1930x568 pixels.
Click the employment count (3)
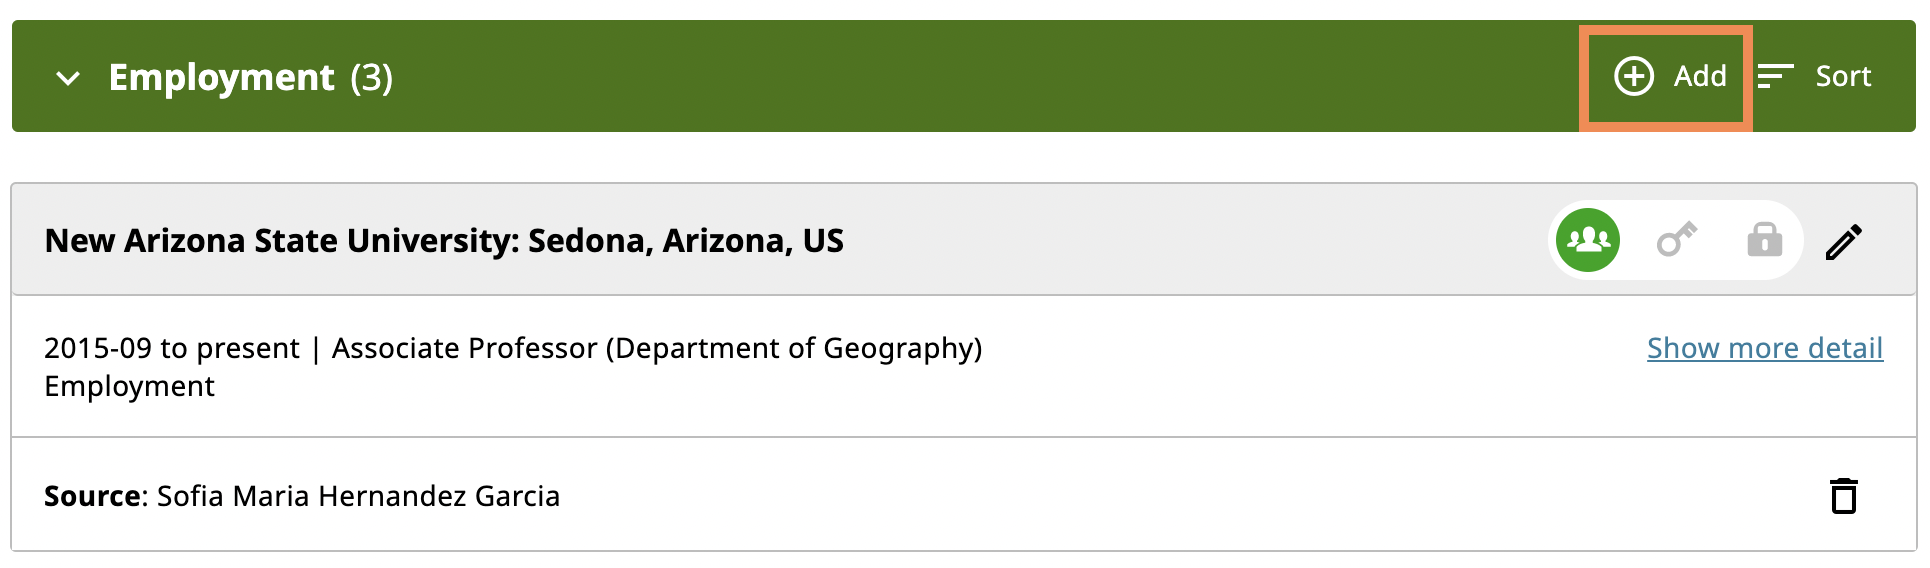click(372, 77)
